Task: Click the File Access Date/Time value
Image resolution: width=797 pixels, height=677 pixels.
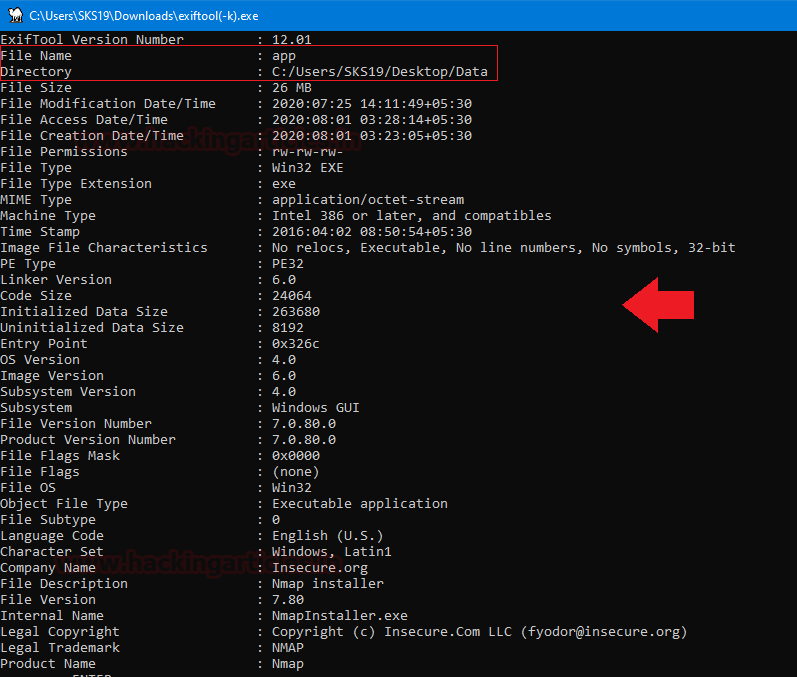Action: 372,120
